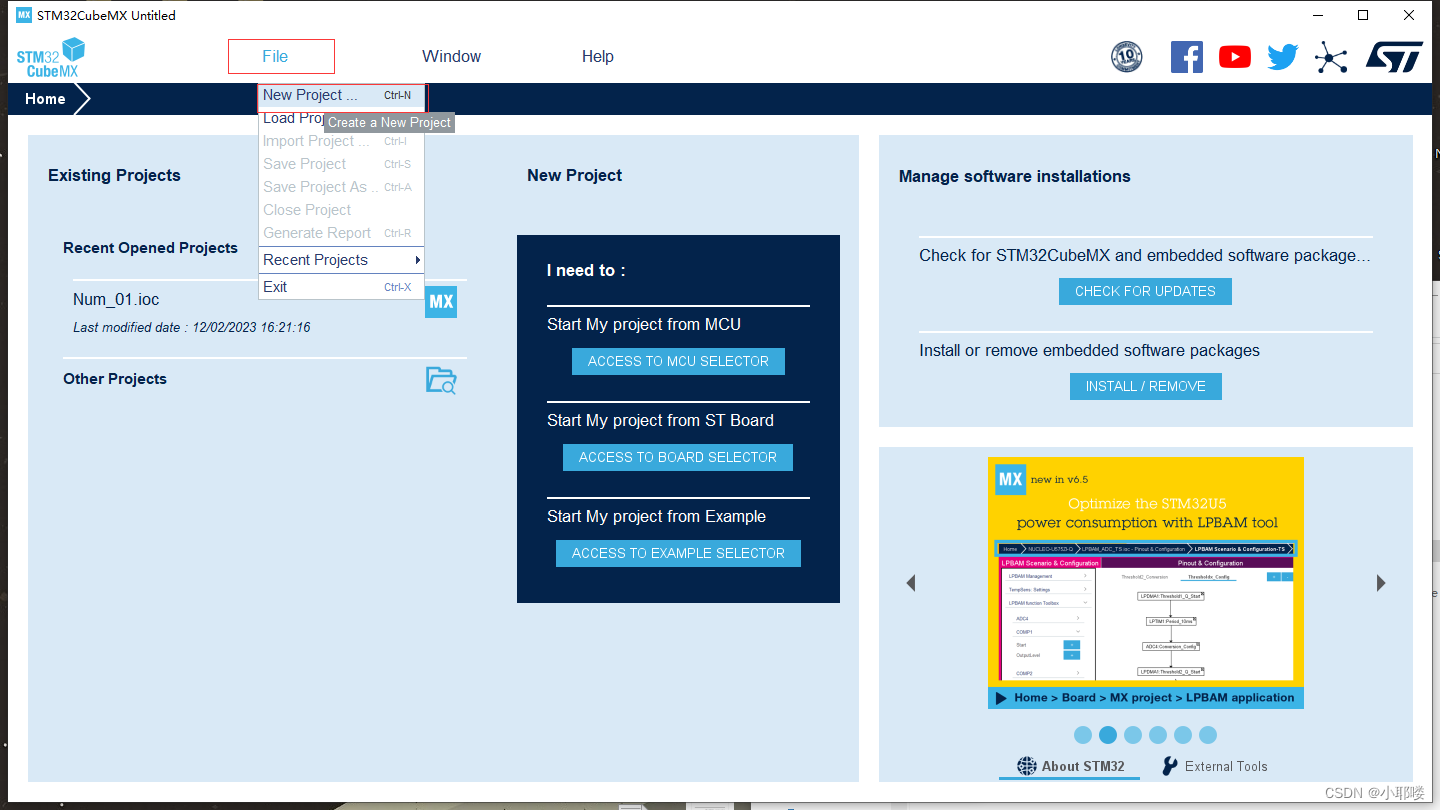
Task: Open the Facebook icon link
Action: tap(1187, 57)
